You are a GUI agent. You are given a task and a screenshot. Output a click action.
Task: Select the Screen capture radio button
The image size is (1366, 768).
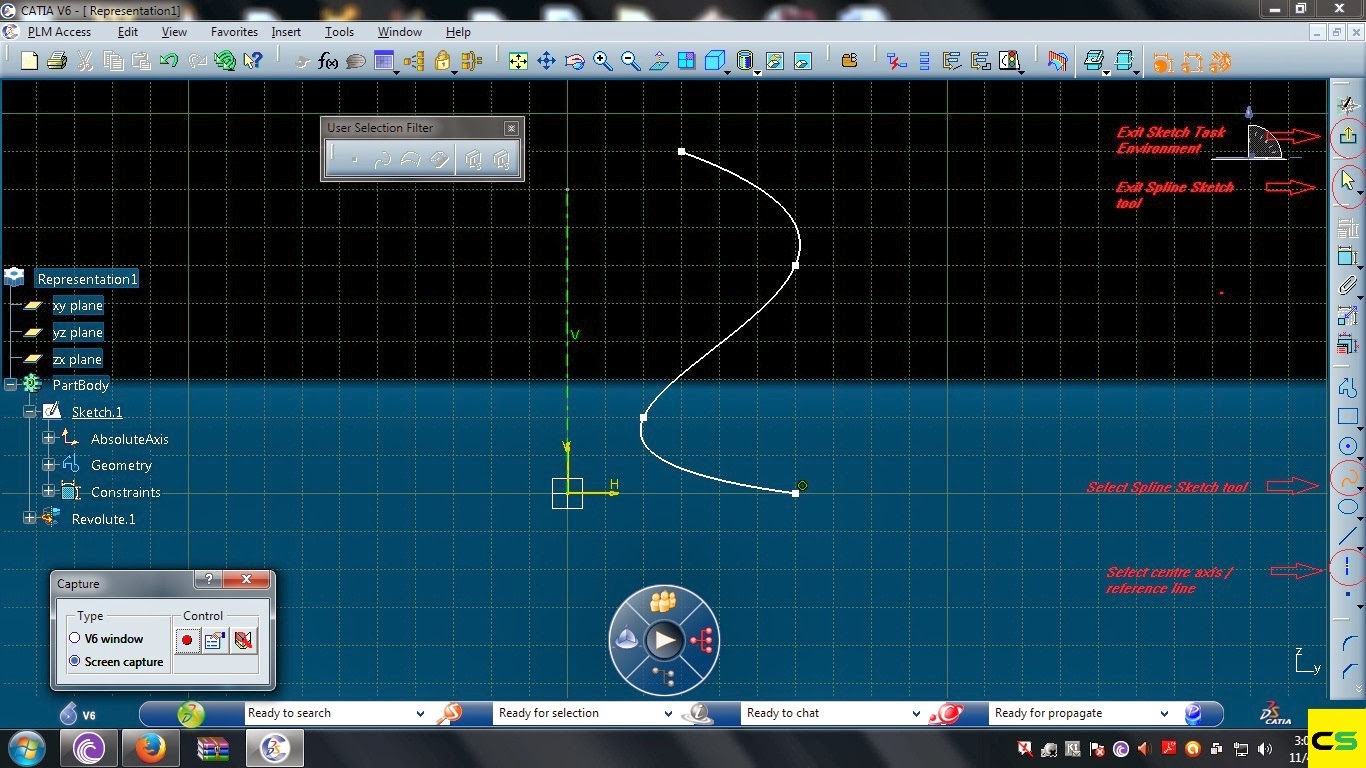click(75, 661)
